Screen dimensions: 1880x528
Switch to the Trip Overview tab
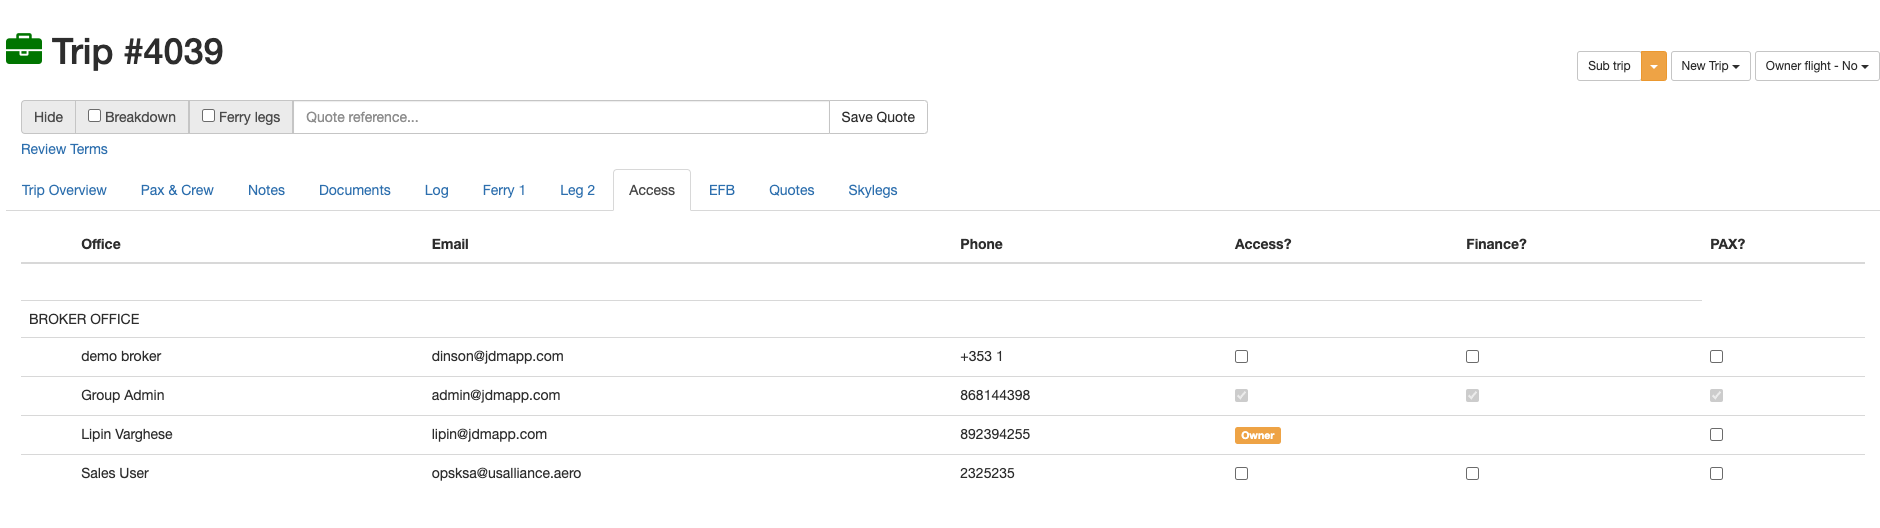coord(64,190)
